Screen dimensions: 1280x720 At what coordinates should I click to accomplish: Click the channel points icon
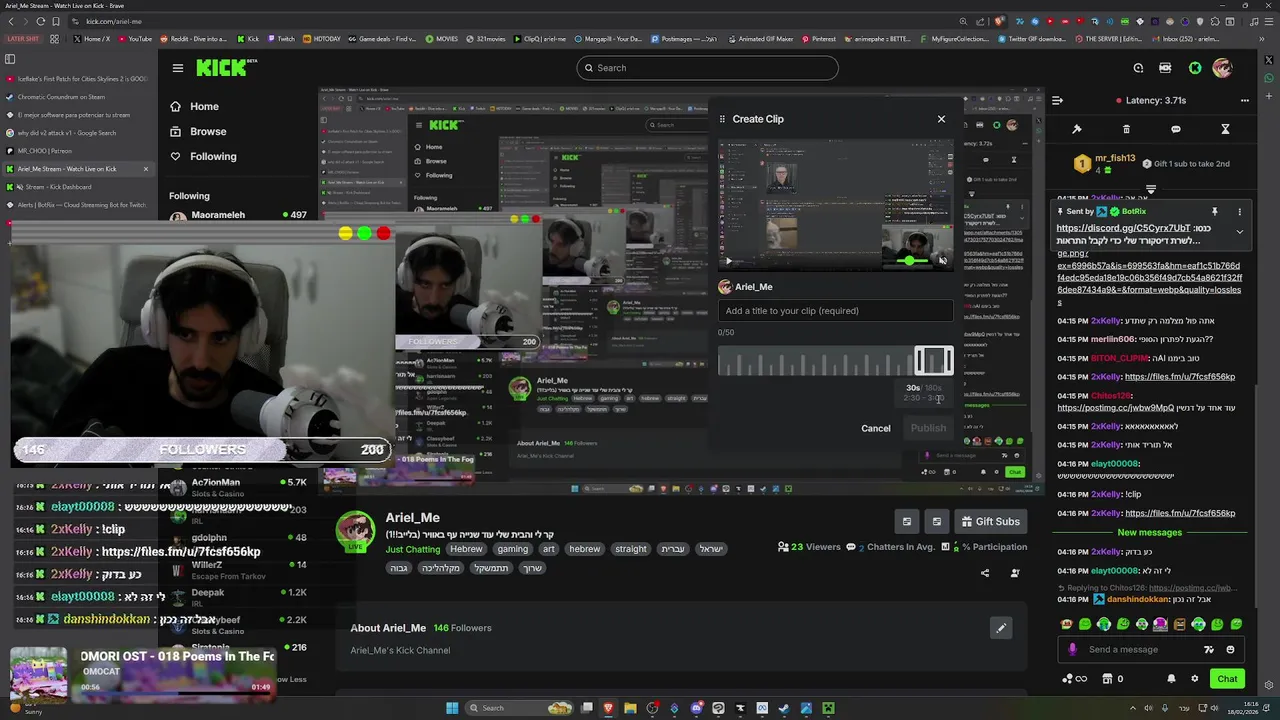click(1074, 679)
